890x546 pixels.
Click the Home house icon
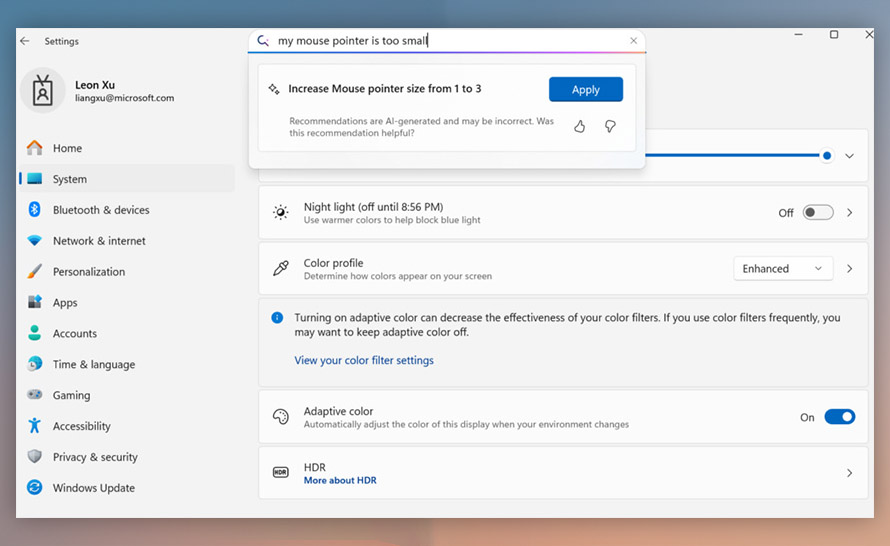pyautogui.click(x=35, y=148)
